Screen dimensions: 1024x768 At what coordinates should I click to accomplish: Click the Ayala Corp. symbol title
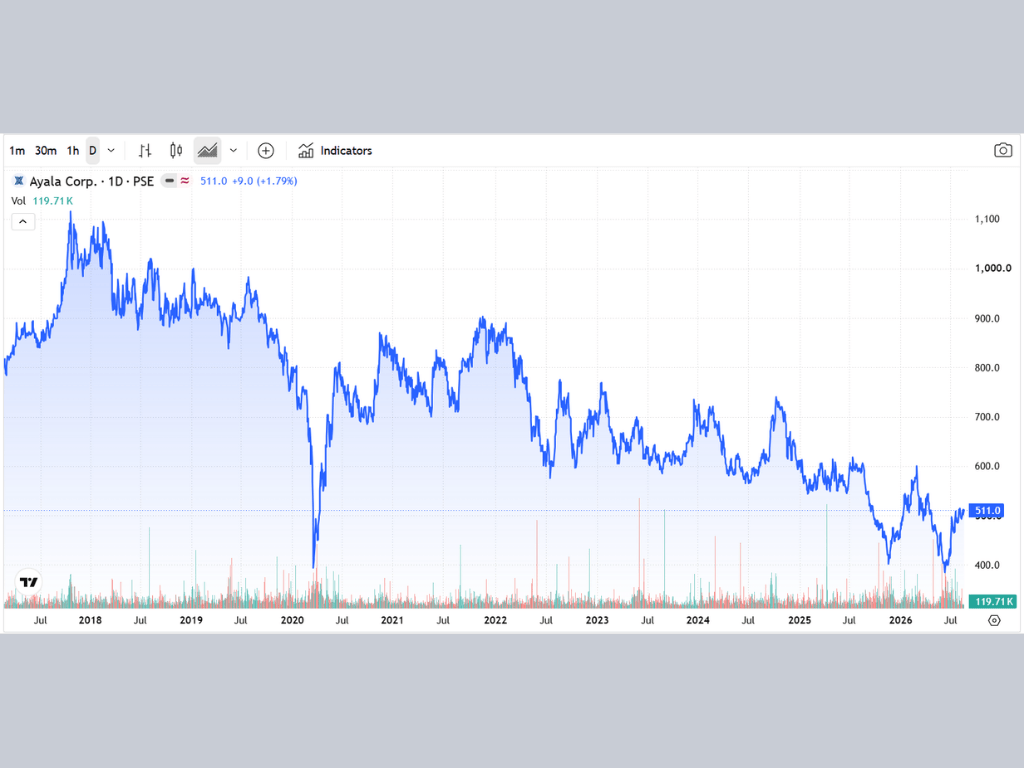pos(91,182)
